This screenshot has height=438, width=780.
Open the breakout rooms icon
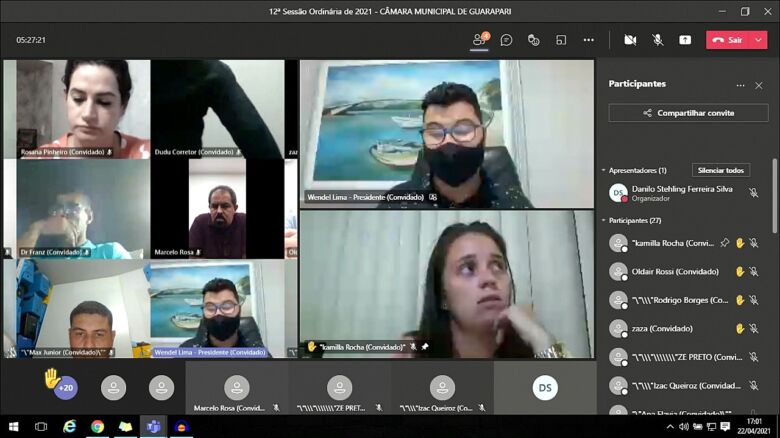(x=561, y=40)
